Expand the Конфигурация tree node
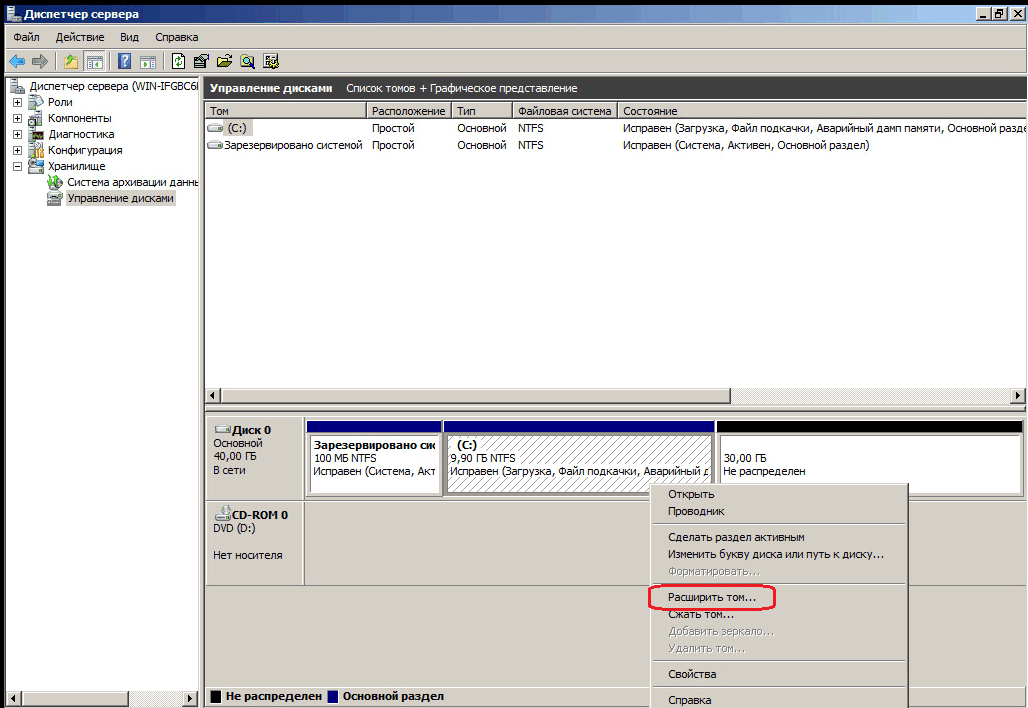This screenshot has height=708, width=1028. point(17,150)
